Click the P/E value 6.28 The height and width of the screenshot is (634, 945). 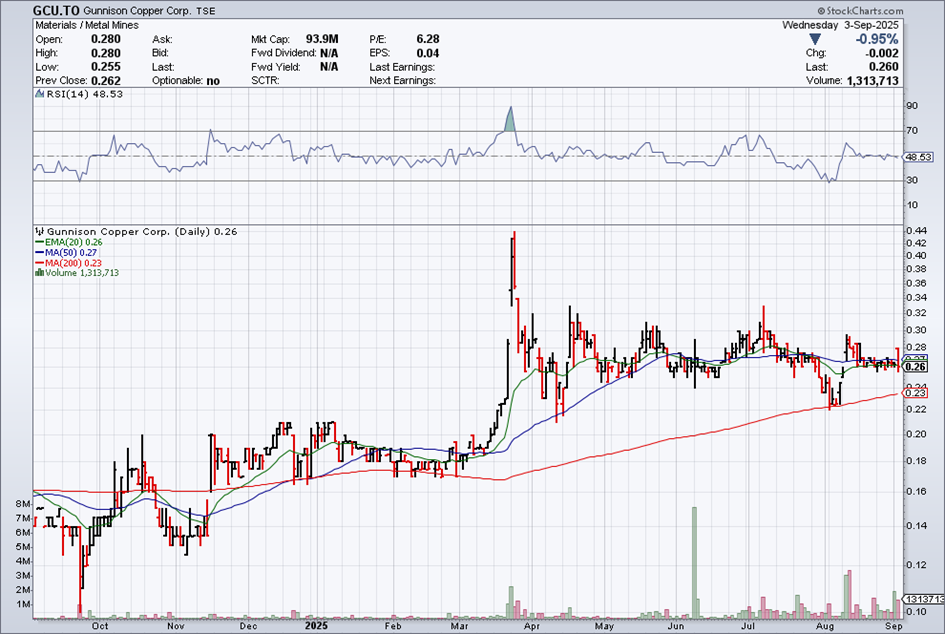pyautogui.click(x=428, y=39)
